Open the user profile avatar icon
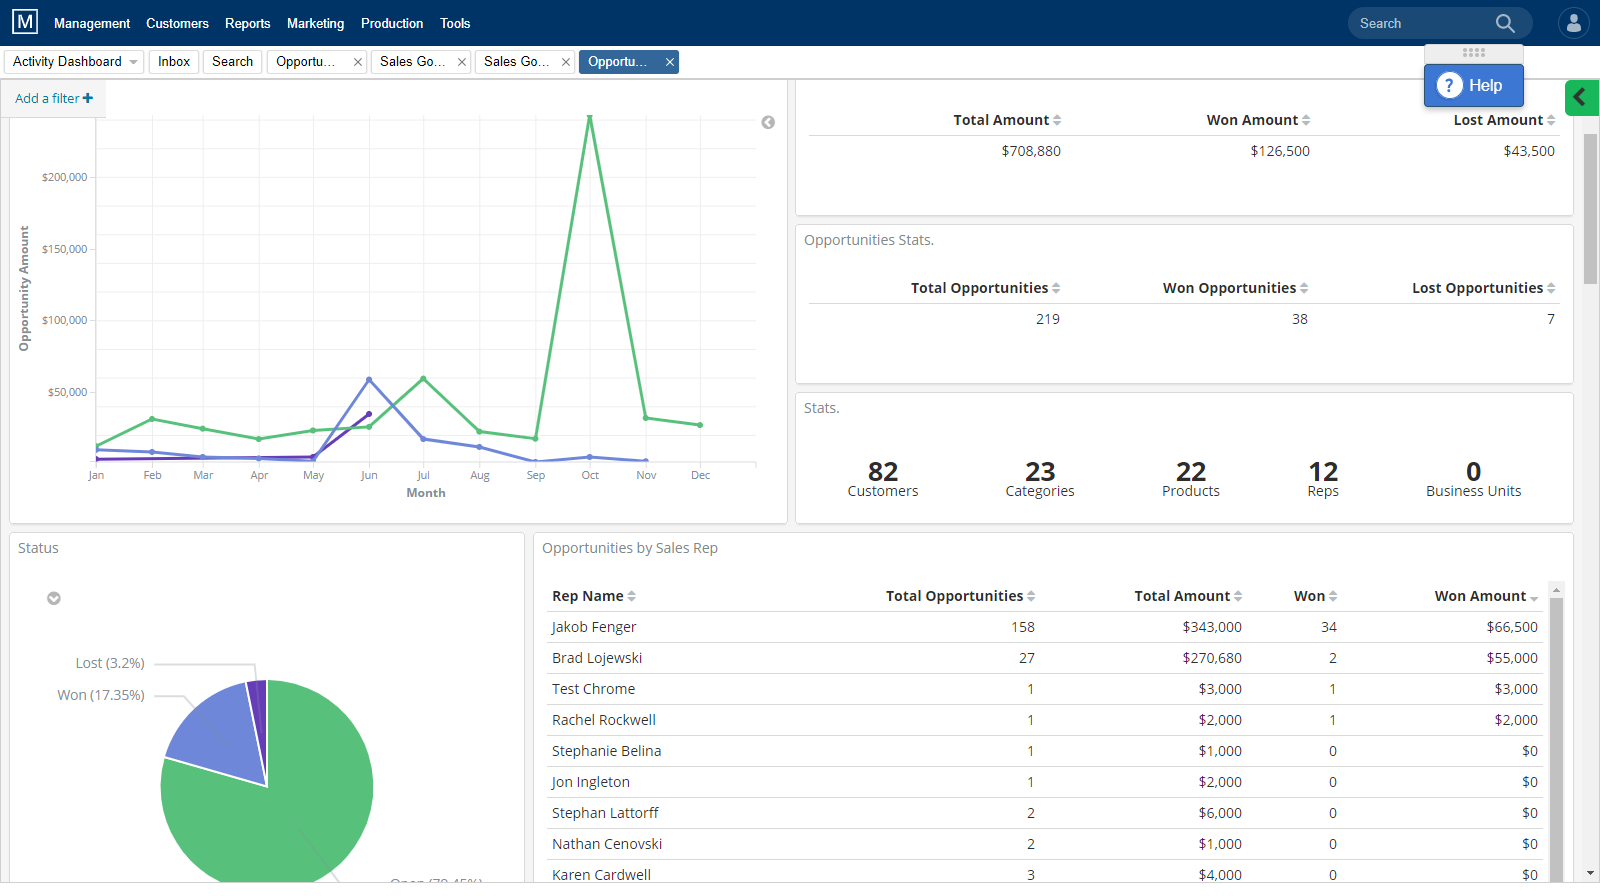 point(1573,23)
